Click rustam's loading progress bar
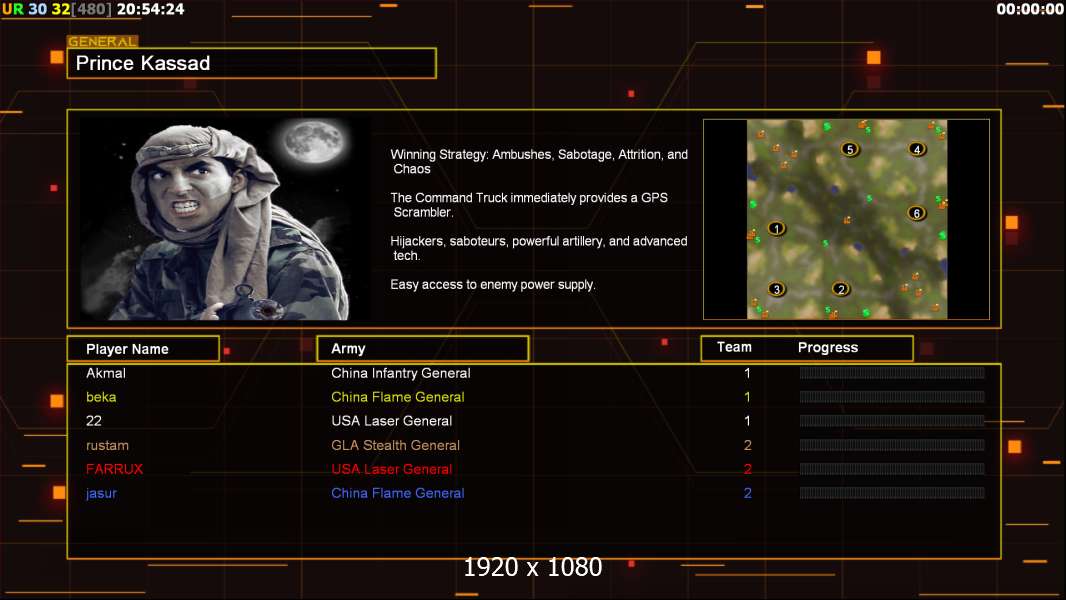 892,445
